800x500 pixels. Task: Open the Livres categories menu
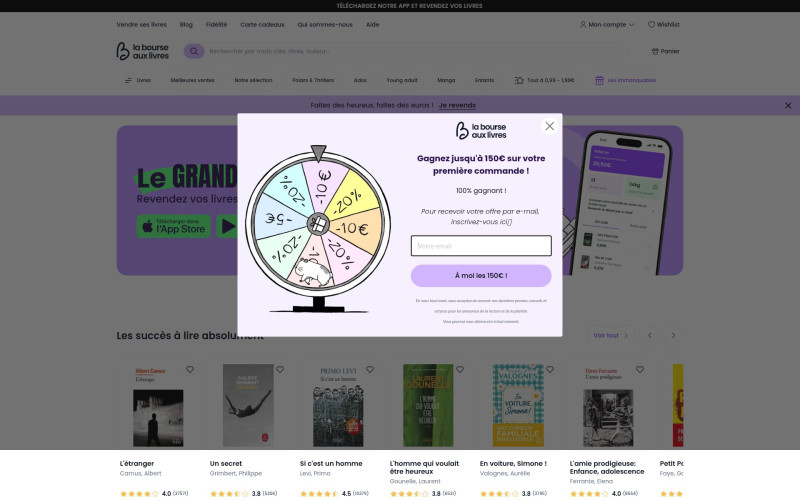[138, 81]
